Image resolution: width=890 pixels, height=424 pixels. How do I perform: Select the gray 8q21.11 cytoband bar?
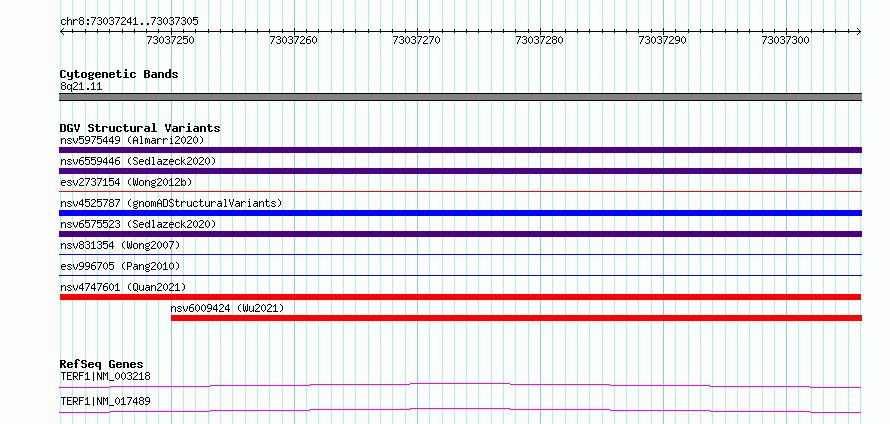pos(460,97)
